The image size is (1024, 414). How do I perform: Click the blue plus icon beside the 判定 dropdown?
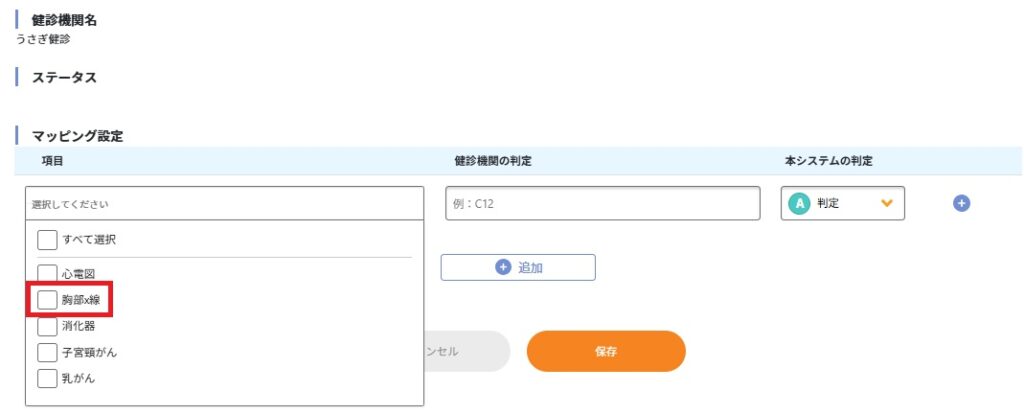coord(961,203)
